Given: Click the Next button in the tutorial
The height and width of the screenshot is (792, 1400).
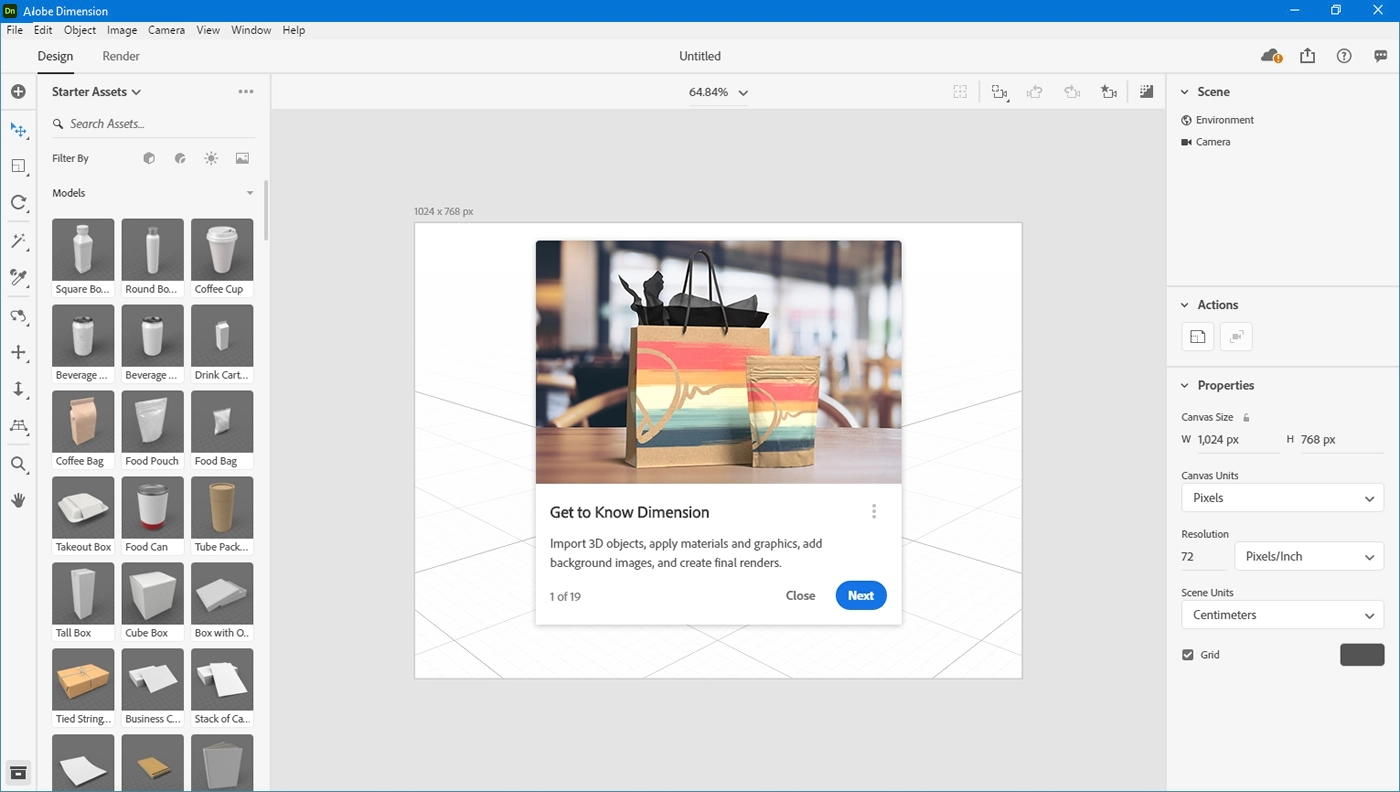Looking at the screenshot, I should (x=860, y=595).
